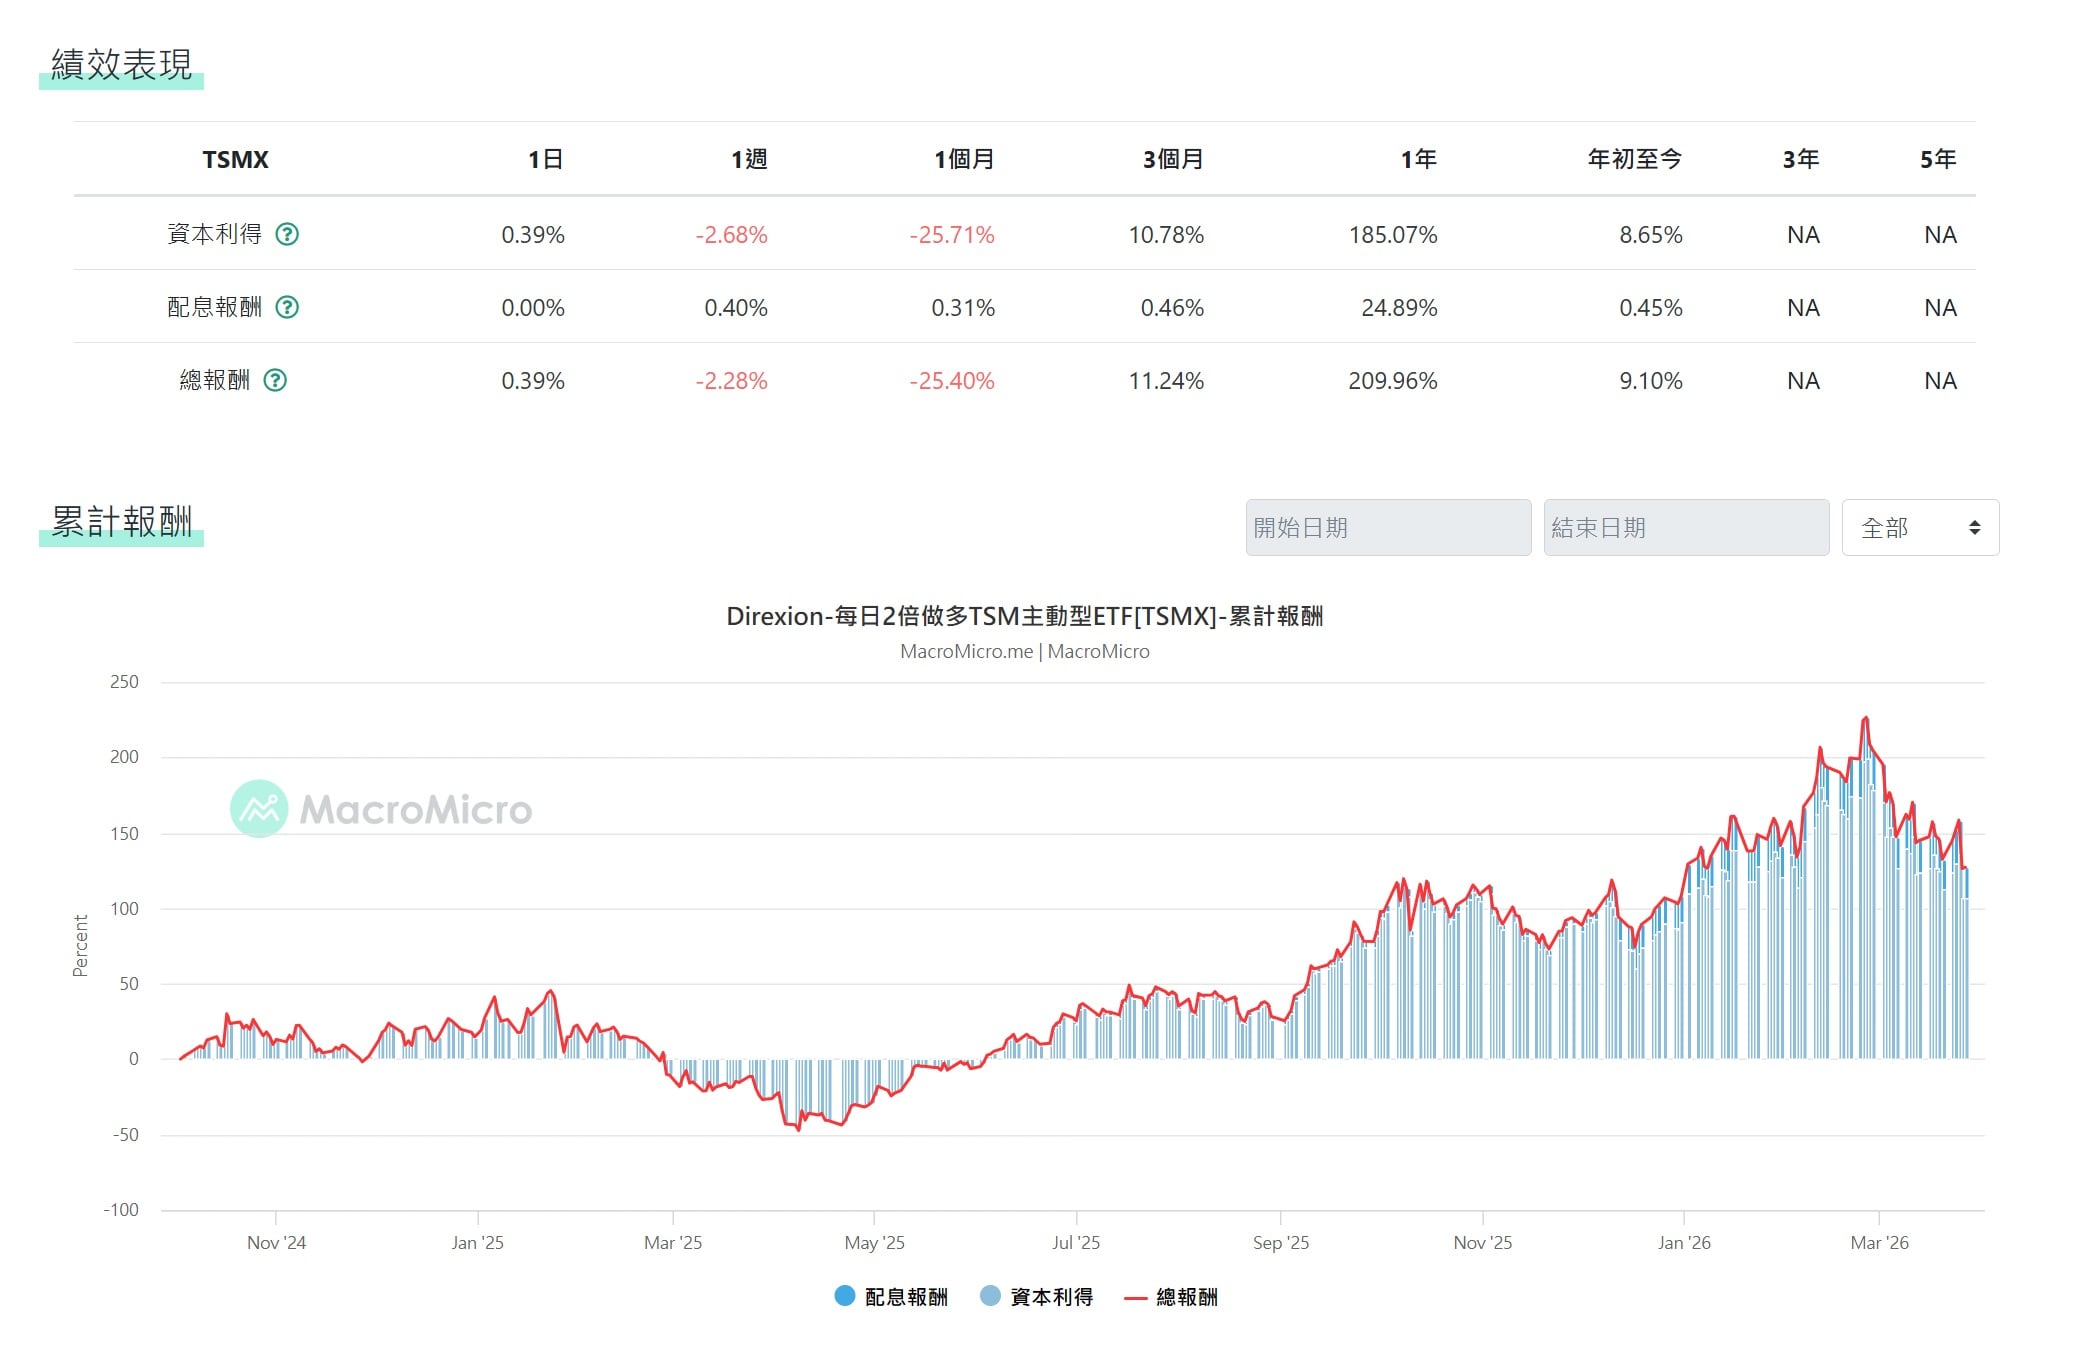Click the chart title text with TSMX
Viewport: 2089px width, 1353px height.
click(1024, 616)
